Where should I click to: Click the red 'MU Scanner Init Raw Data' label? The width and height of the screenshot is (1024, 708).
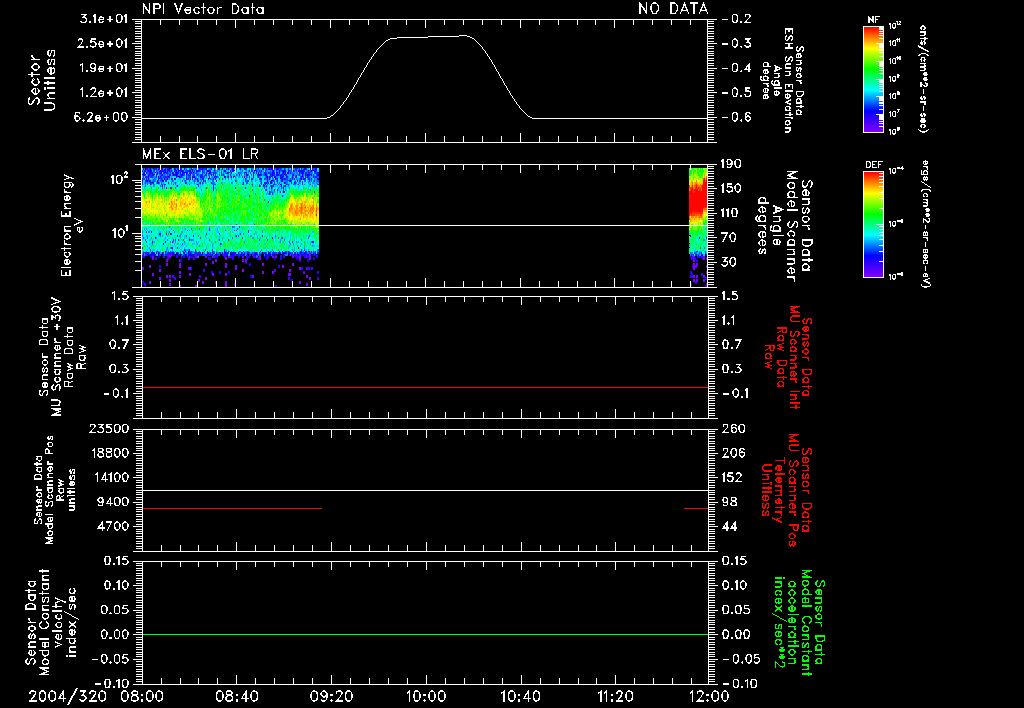tap(788, 358)
